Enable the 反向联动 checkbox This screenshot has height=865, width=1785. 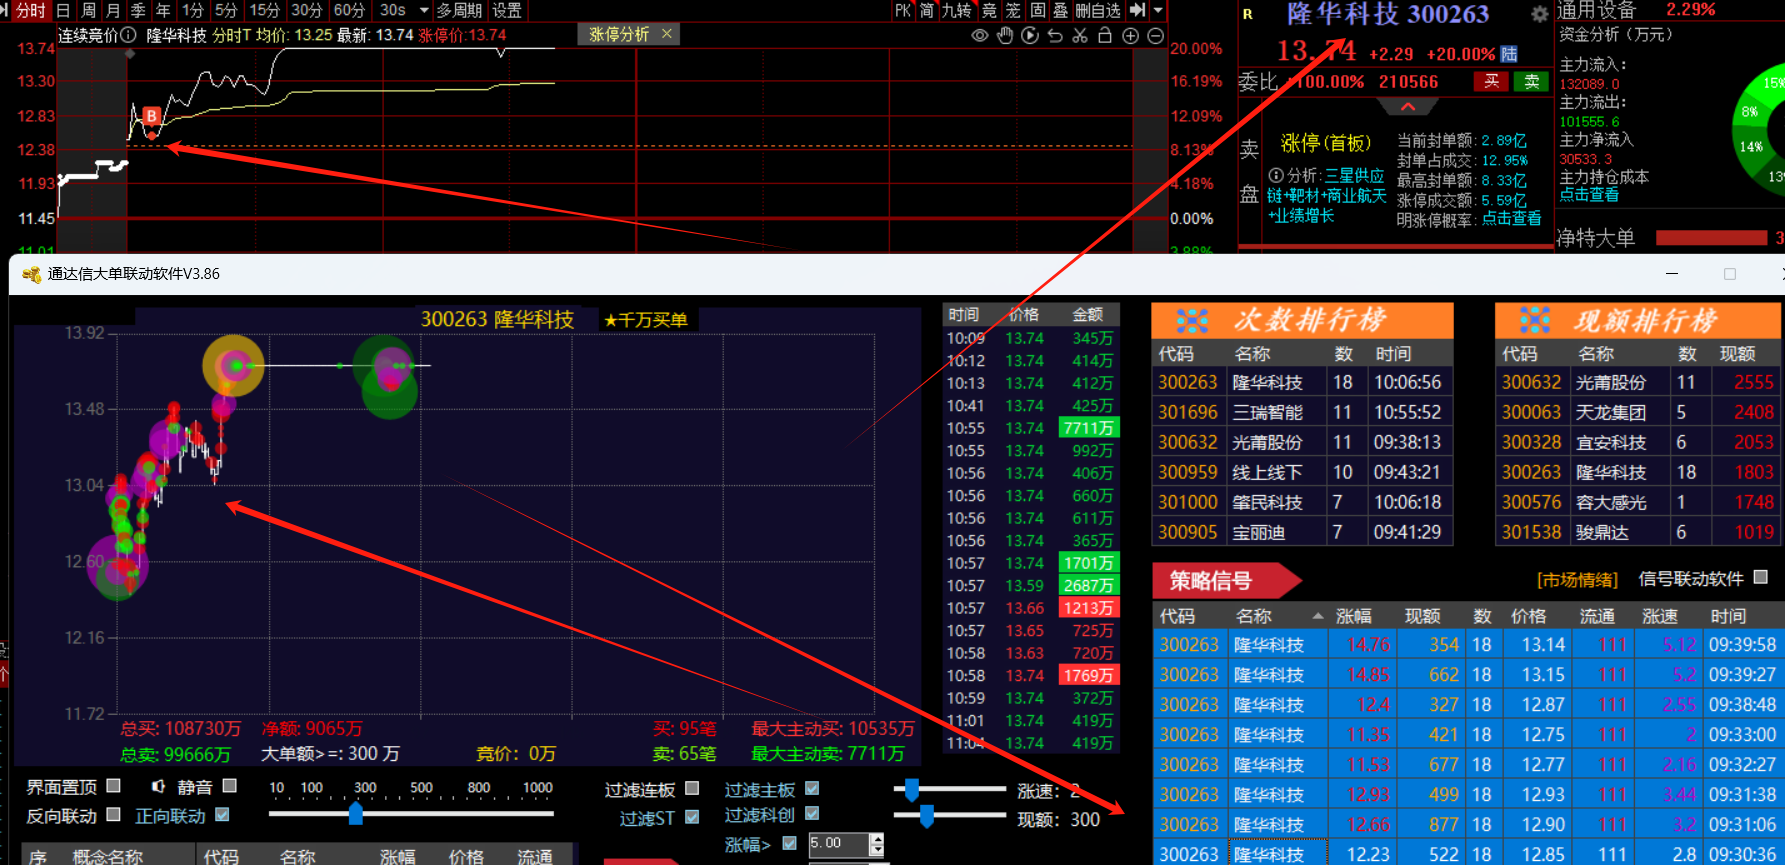[114, 815]
